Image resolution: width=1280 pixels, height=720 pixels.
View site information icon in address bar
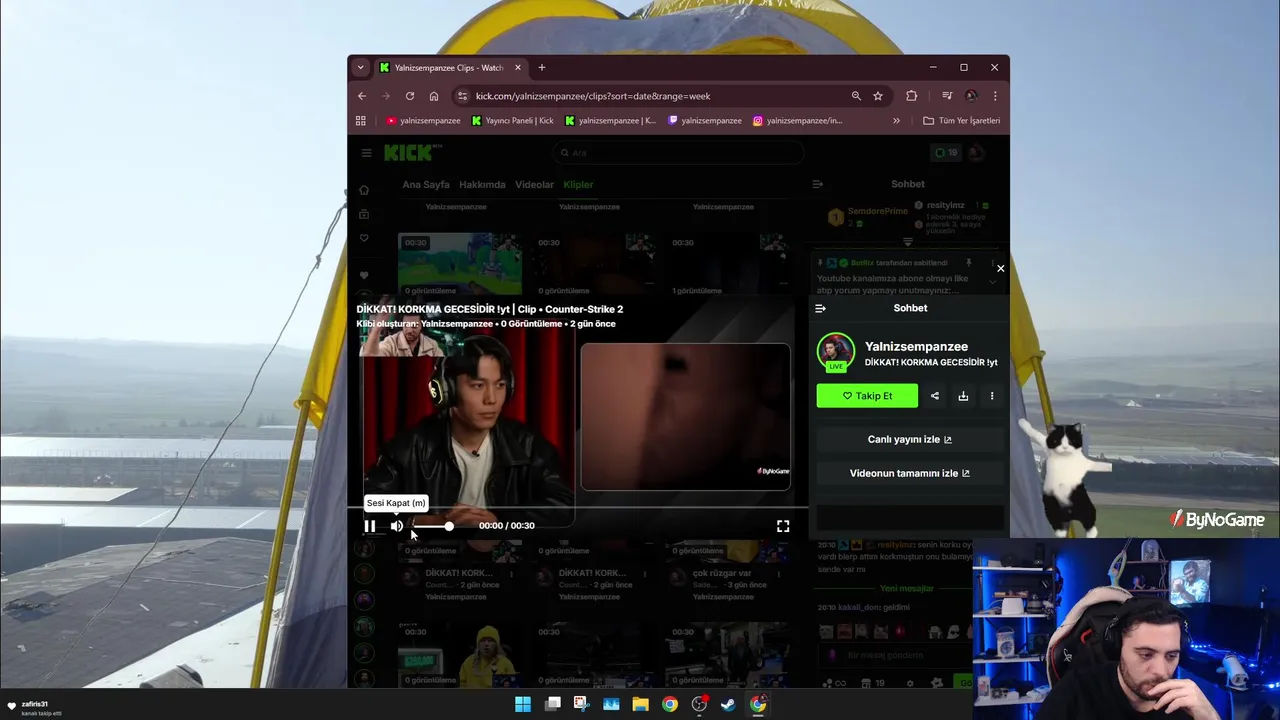pyautogui.click(x=462, y=96)
